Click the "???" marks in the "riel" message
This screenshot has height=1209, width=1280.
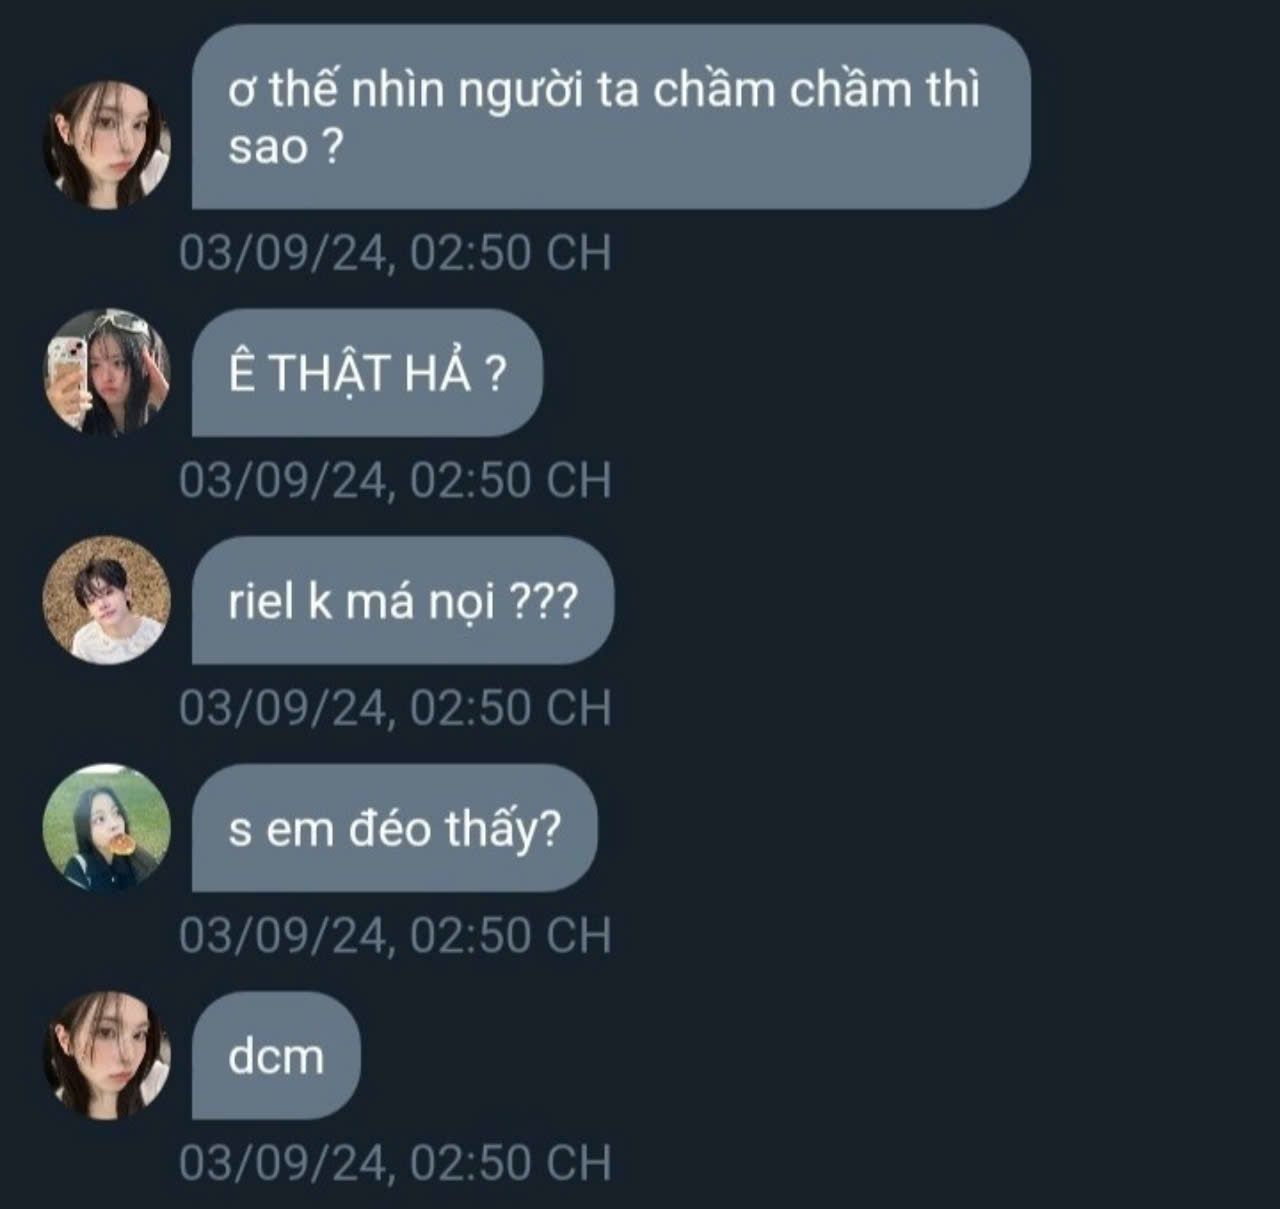click(x=543, y=602)
